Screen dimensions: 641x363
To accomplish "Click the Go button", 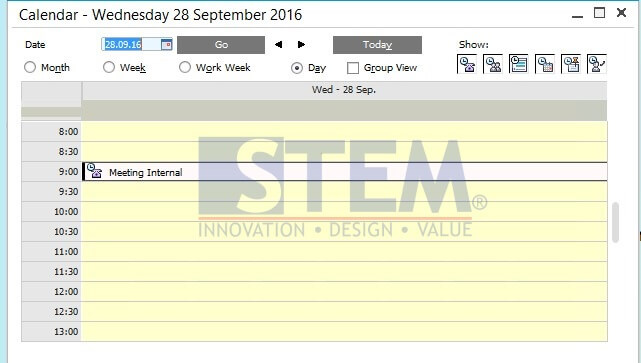I will pos(221,45).
